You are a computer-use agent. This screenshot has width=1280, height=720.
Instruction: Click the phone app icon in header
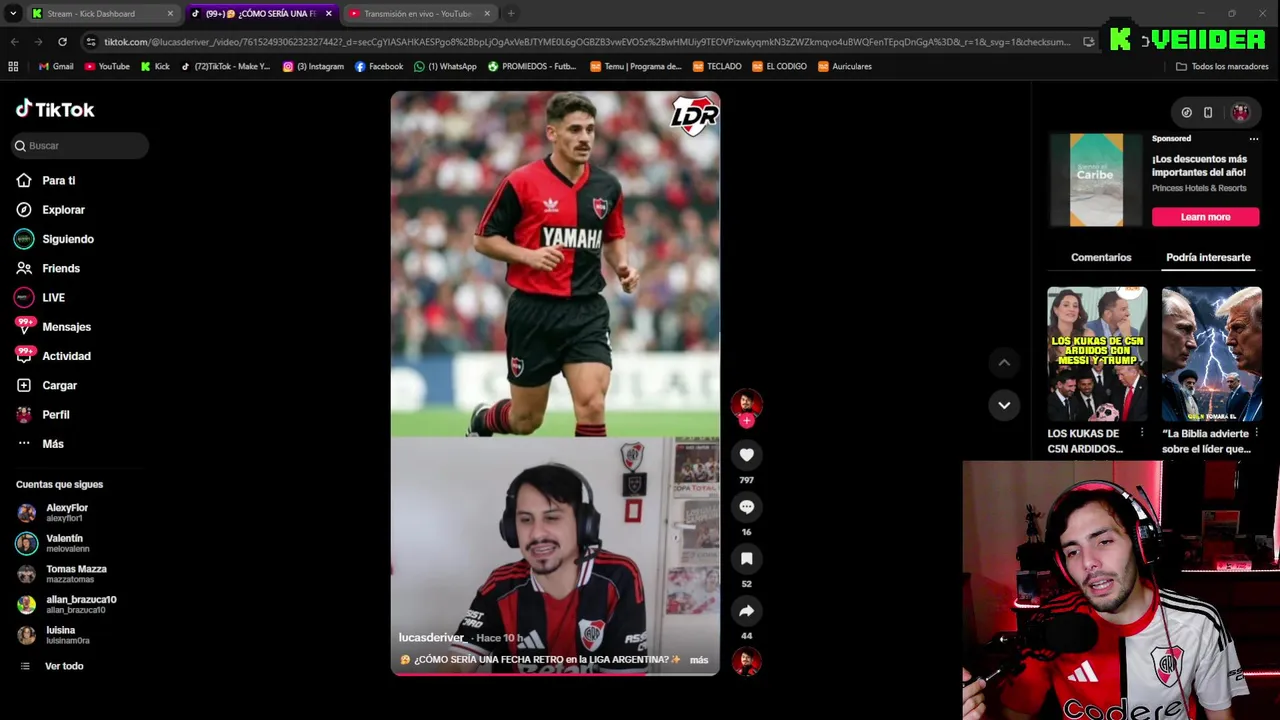click(1208, 113)
